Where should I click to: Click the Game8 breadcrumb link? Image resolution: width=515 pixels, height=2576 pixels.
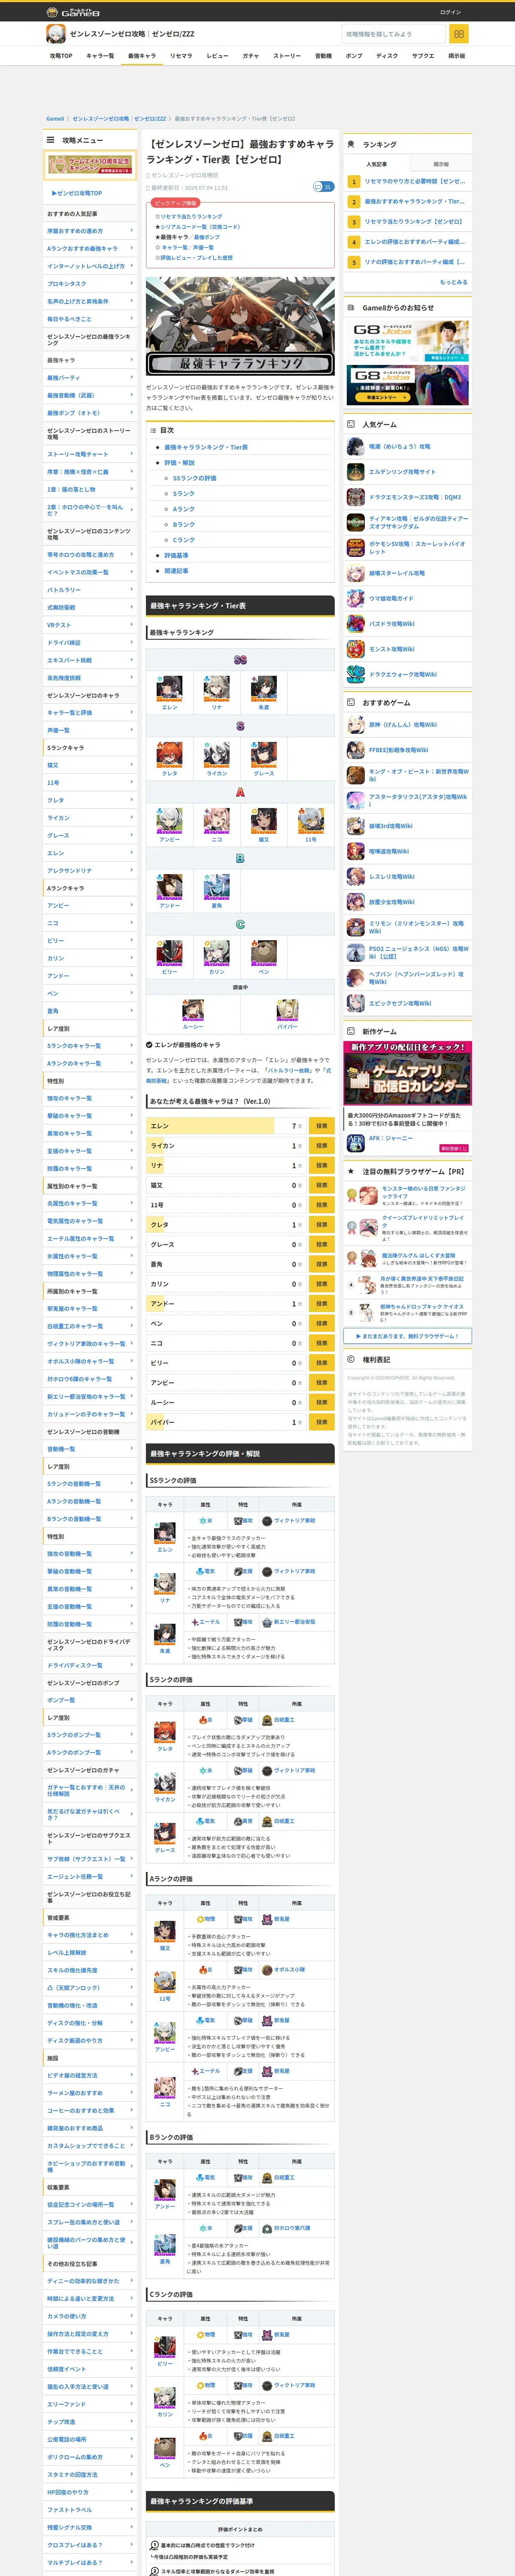tap(55, 119)
